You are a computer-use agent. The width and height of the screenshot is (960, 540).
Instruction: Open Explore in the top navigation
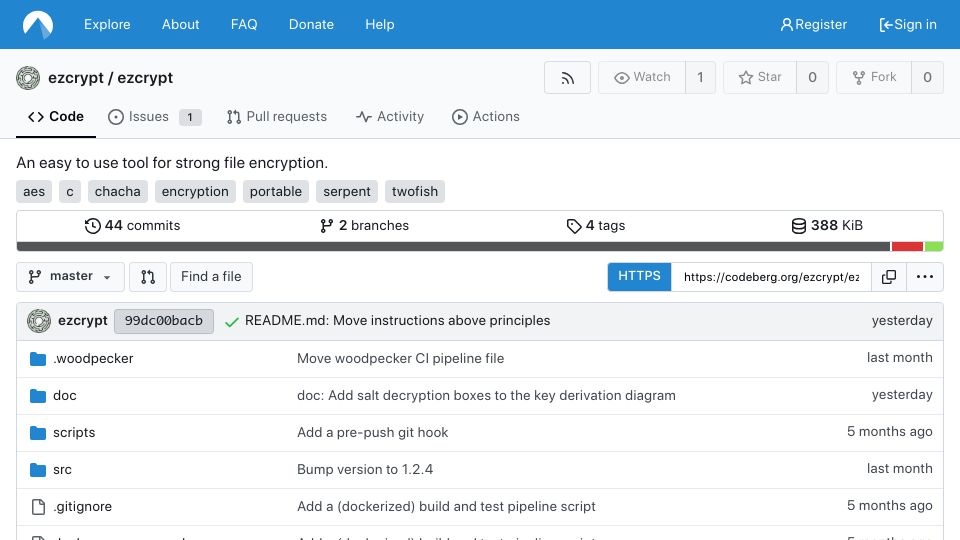tap(107, 24)
